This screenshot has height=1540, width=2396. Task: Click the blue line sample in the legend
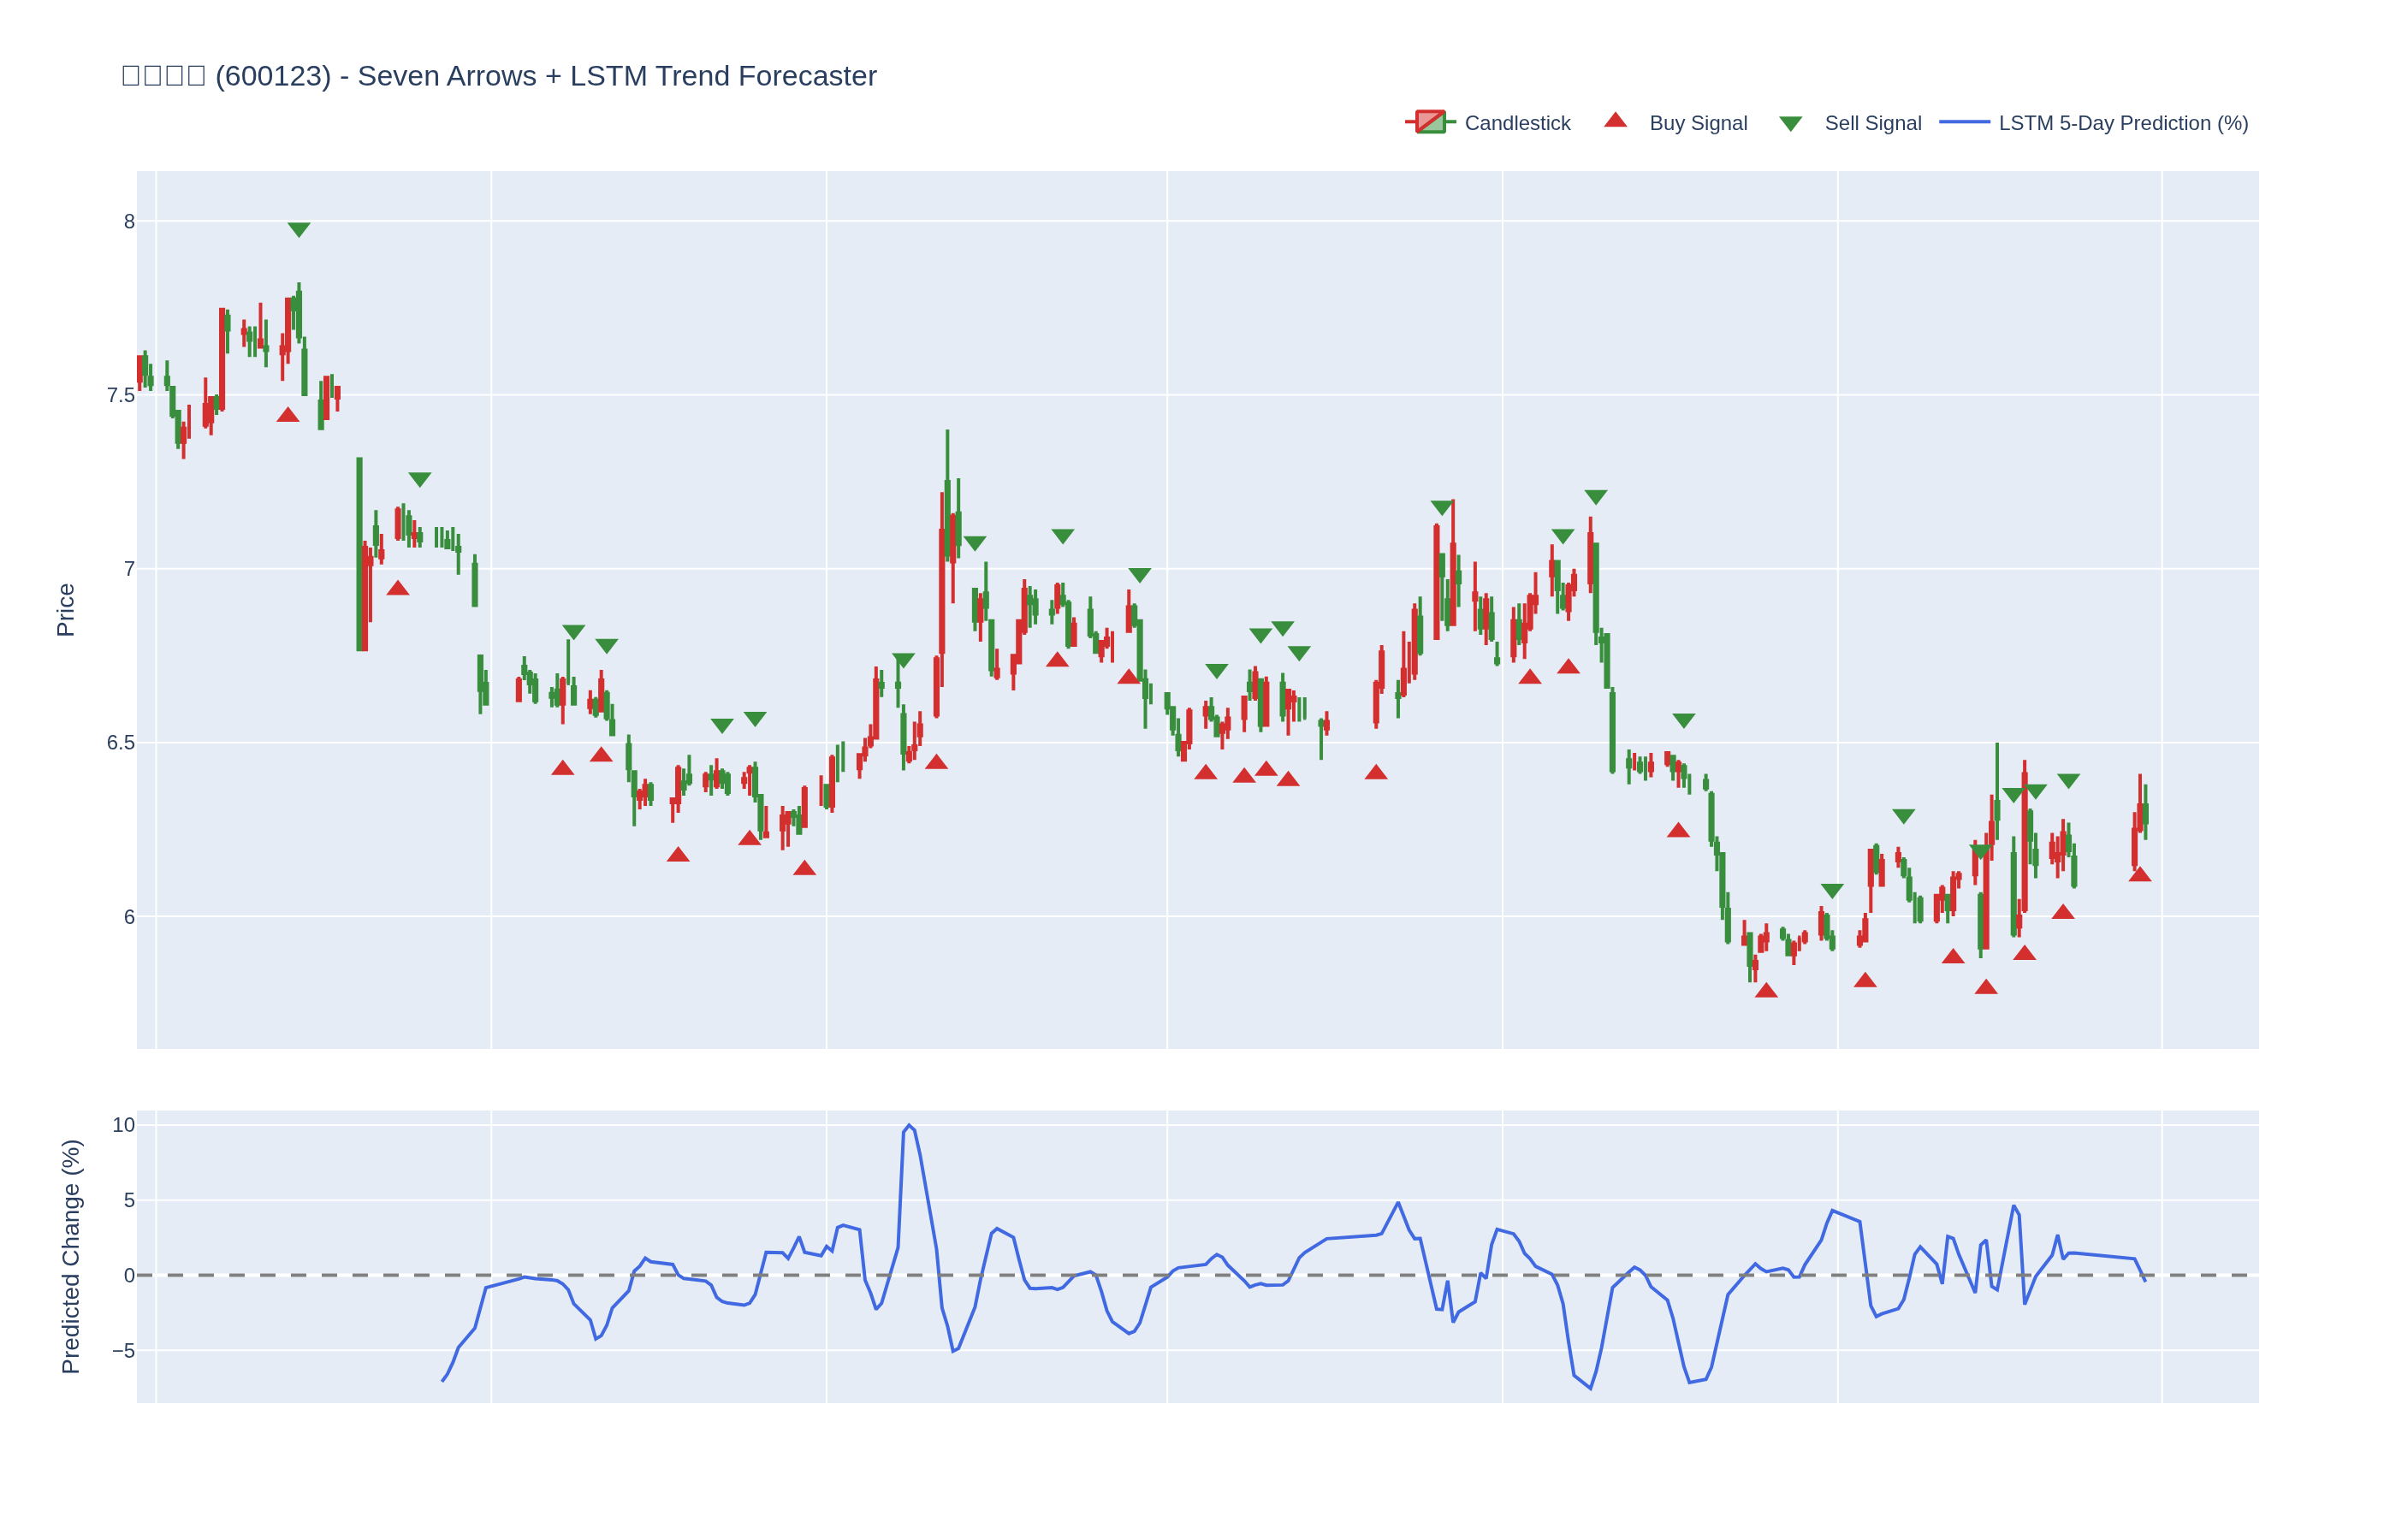click(x=1963, y=122)
